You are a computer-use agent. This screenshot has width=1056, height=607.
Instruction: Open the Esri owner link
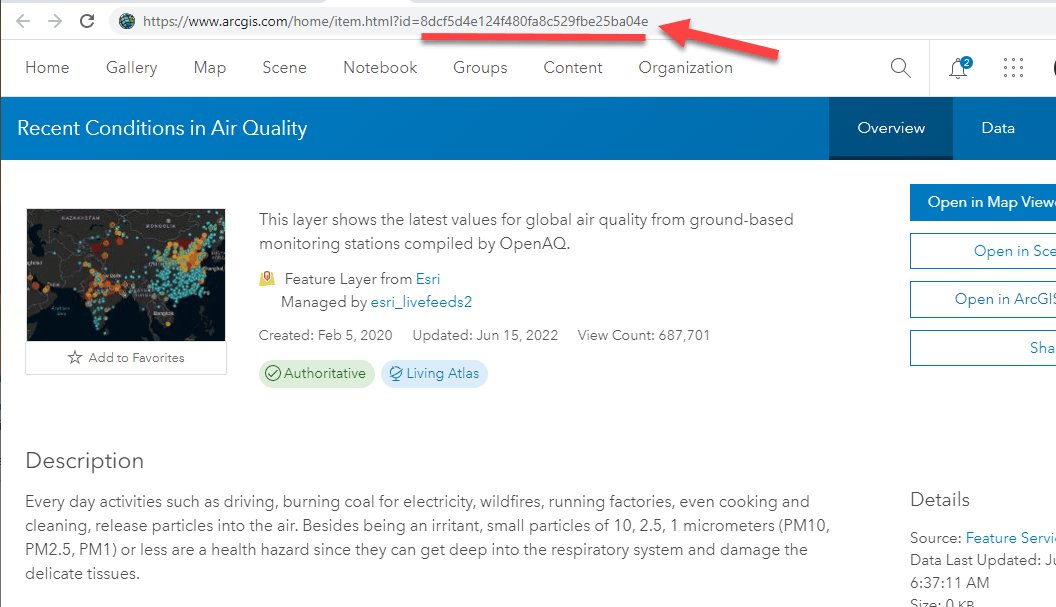coord(428,279)
